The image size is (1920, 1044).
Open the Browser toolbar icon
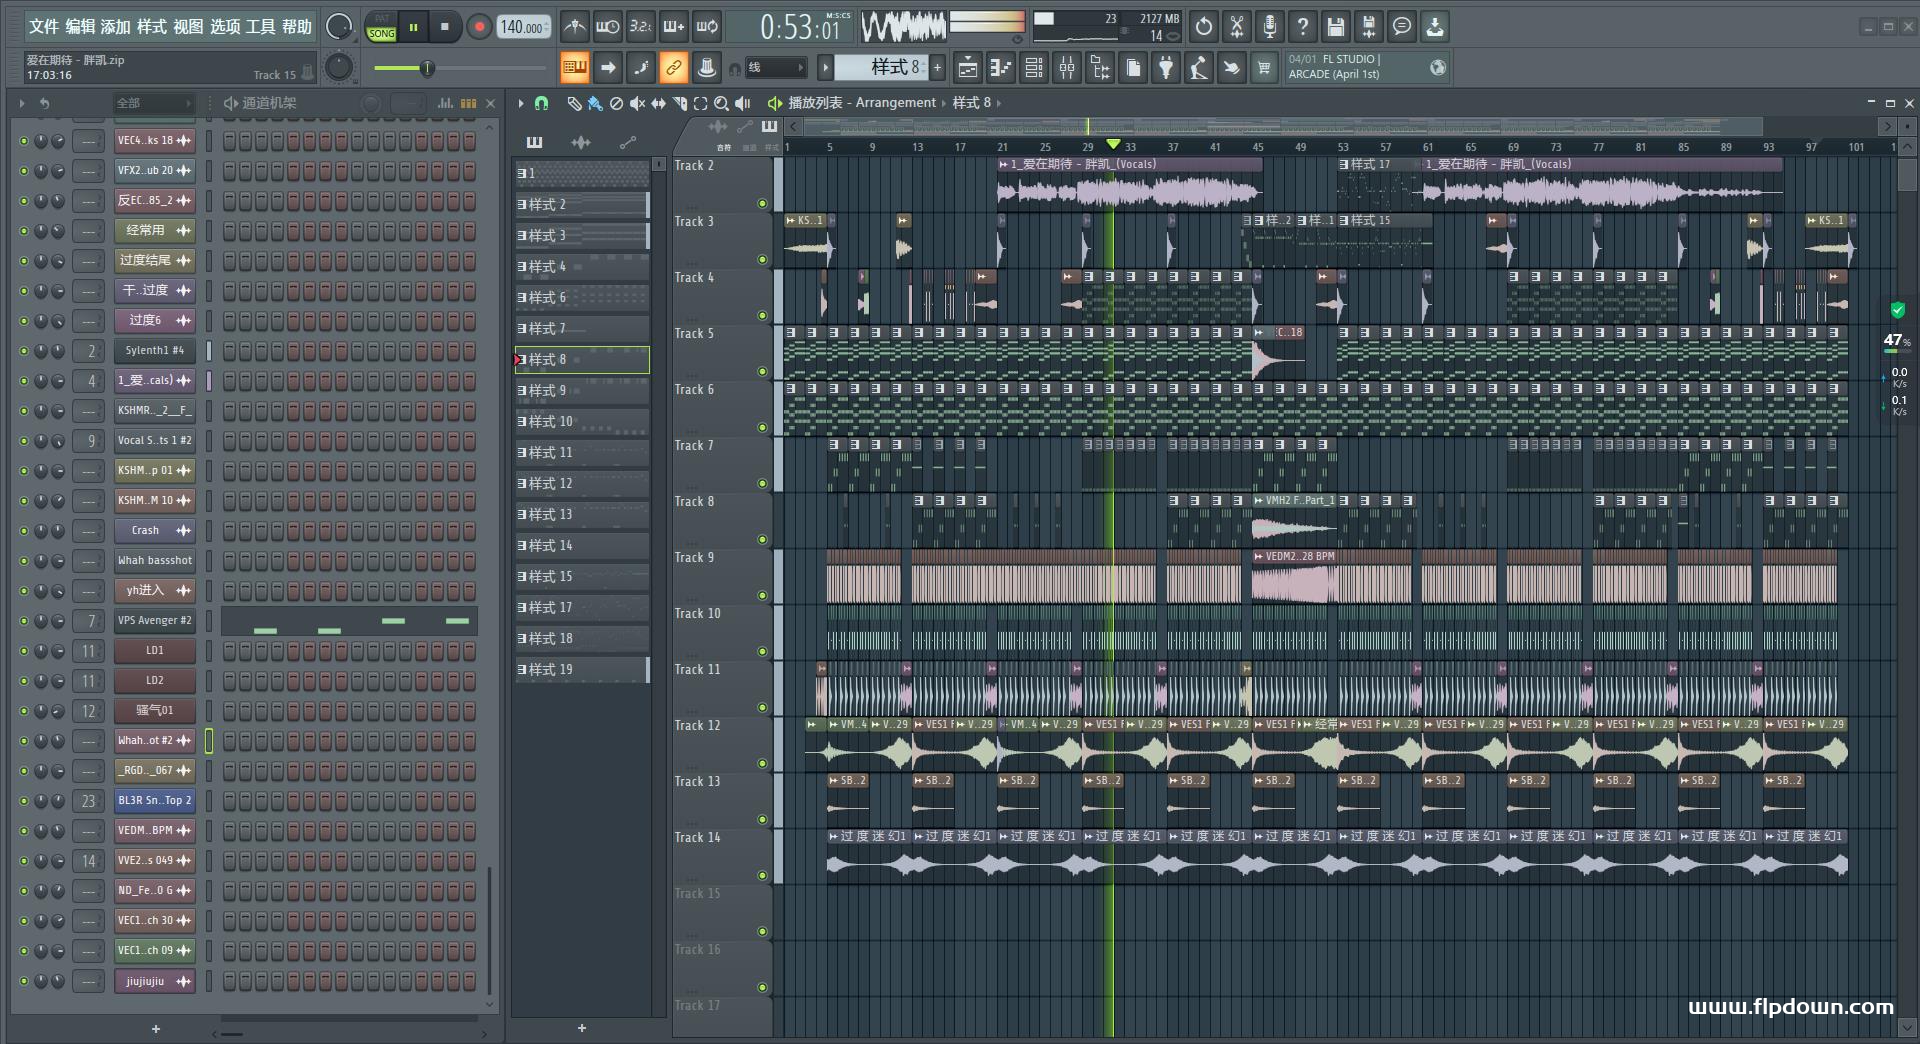tap(1100, 68)
